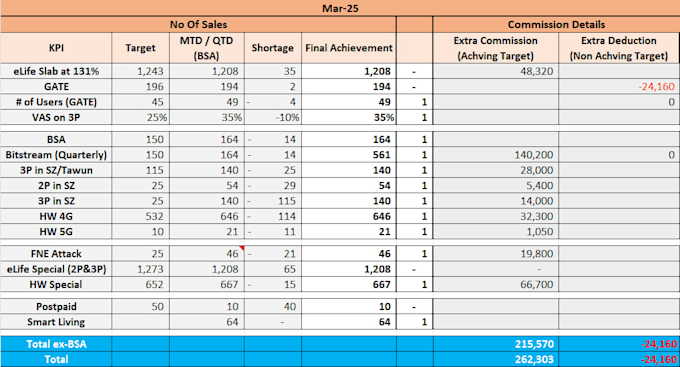Click the 2P in SZ label
The image size is (680, 367).
(x=56, y=186)
